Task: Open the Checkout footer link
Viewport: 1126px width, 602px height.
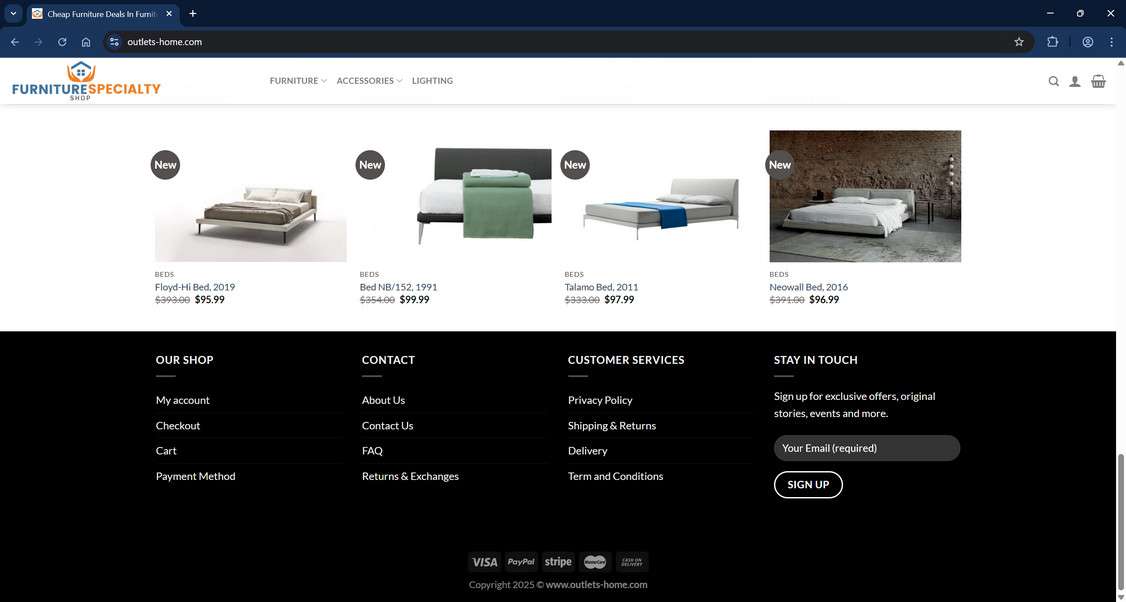Action: 178,425
